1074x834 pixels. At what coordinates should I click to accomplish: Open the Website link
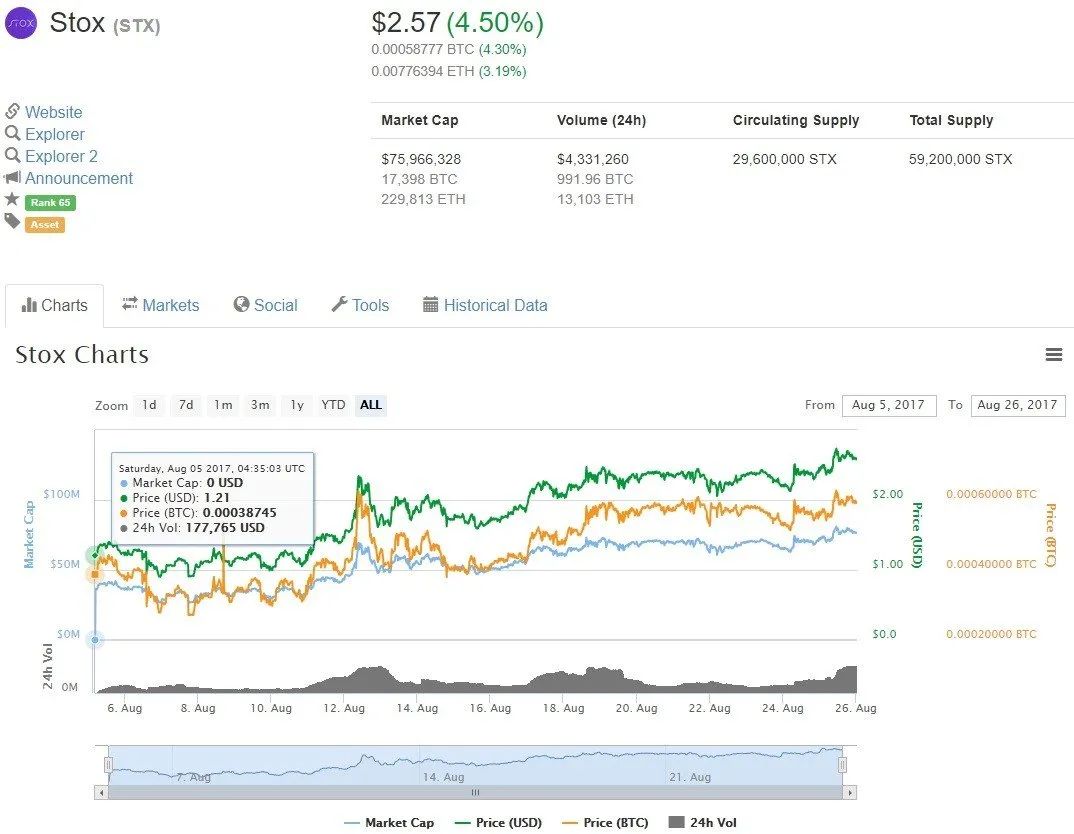click(x=53, y=112)
